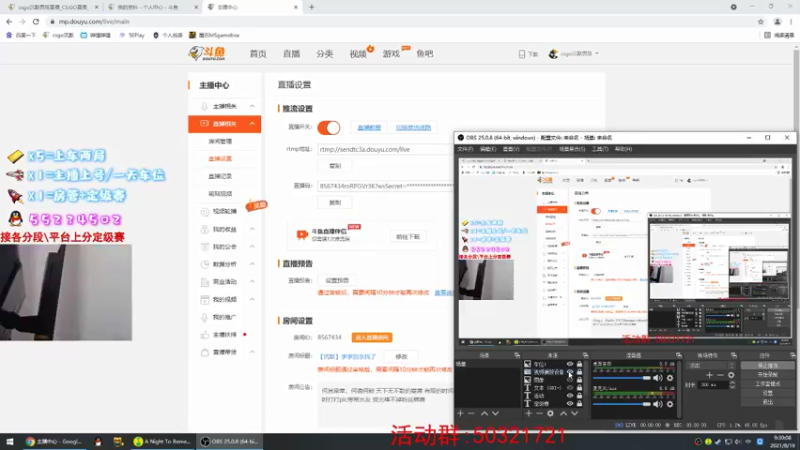Image resolution: width=800 pixels, height=450 pixels.
Task: Open 麦克风/Aux gear settings in OBS mixer
Action: 670,404
